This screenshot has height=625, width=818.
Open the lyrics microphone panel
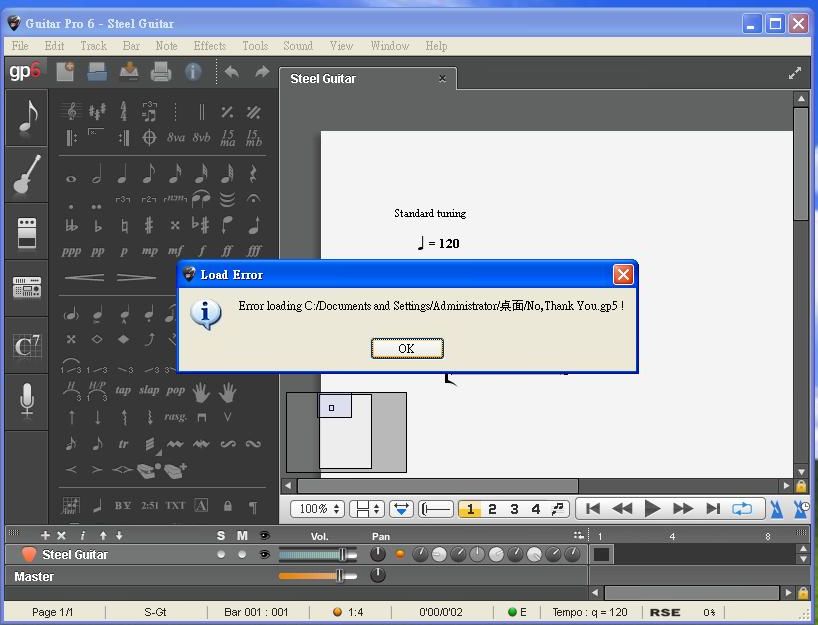(27, 401)
